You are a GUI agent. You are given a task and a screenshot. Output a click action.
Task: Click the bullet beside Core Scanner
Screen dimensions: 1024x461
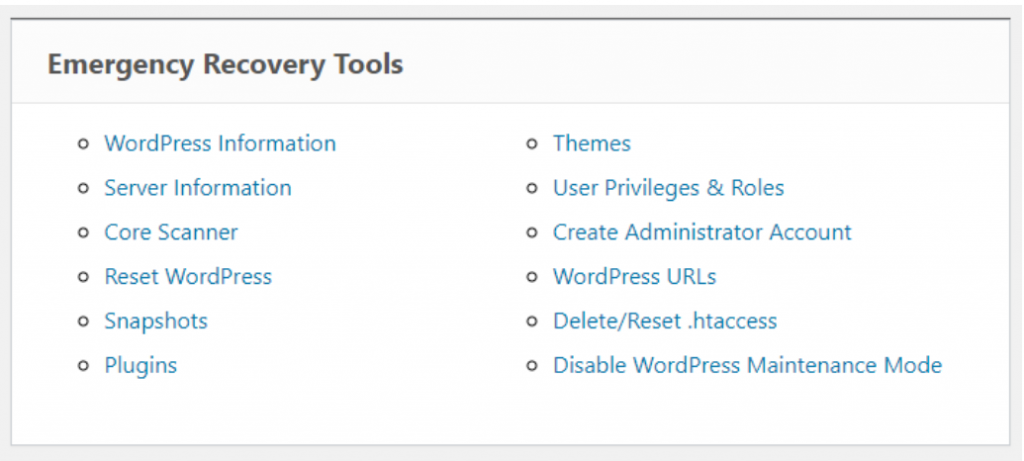(83, 234)
